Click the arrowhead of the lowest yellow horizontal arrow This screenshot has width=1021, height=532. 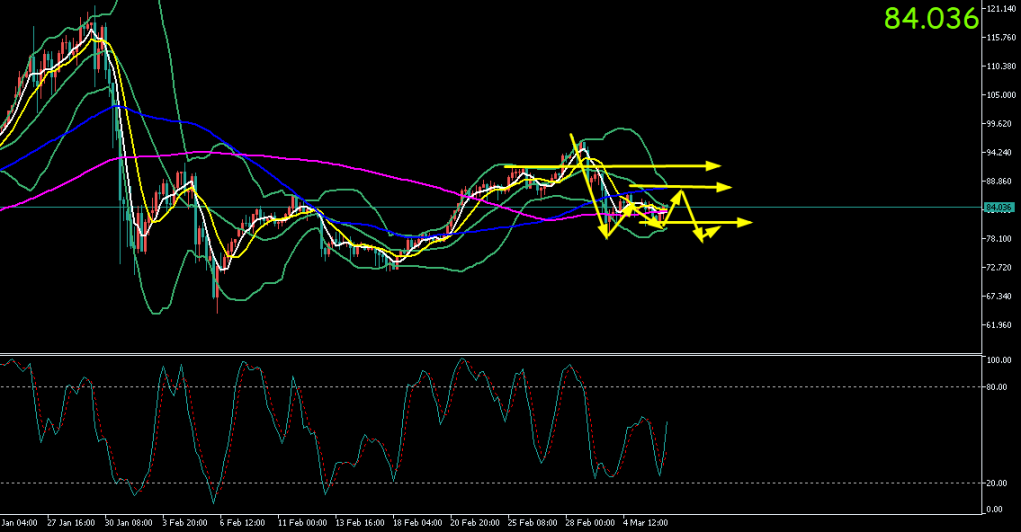pyautogui.click(x=744, y=222)
